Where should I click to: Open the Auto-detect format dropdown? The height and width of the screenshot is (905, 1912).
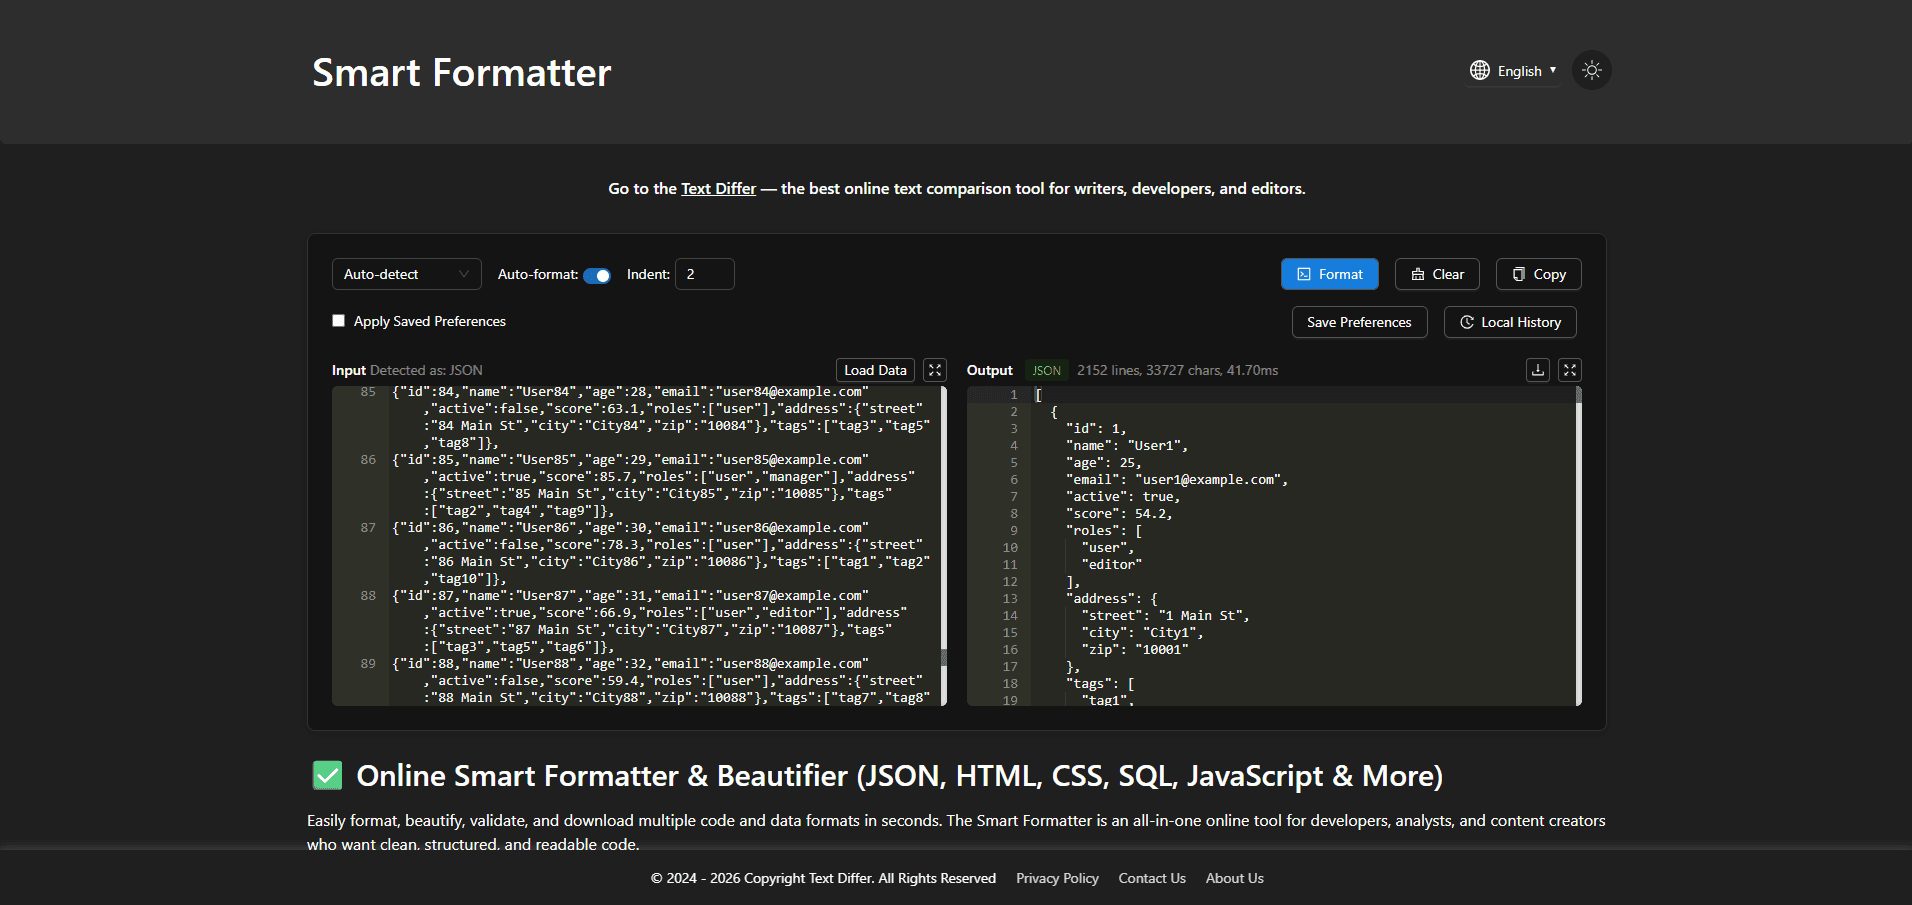pos(406,274)
